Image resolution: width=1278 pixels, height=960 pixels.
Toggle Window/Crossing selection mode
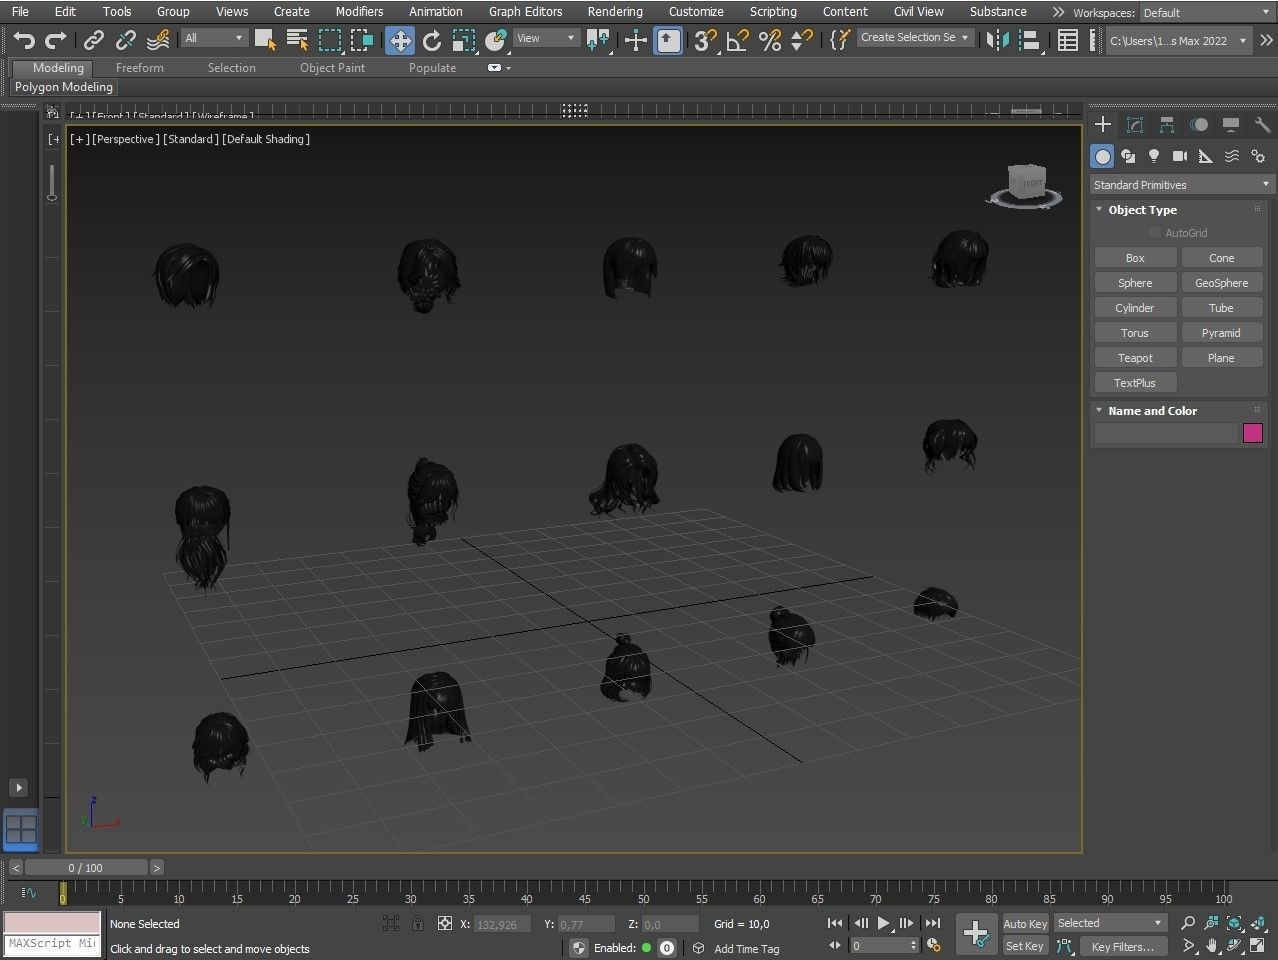tap(362, 40)
